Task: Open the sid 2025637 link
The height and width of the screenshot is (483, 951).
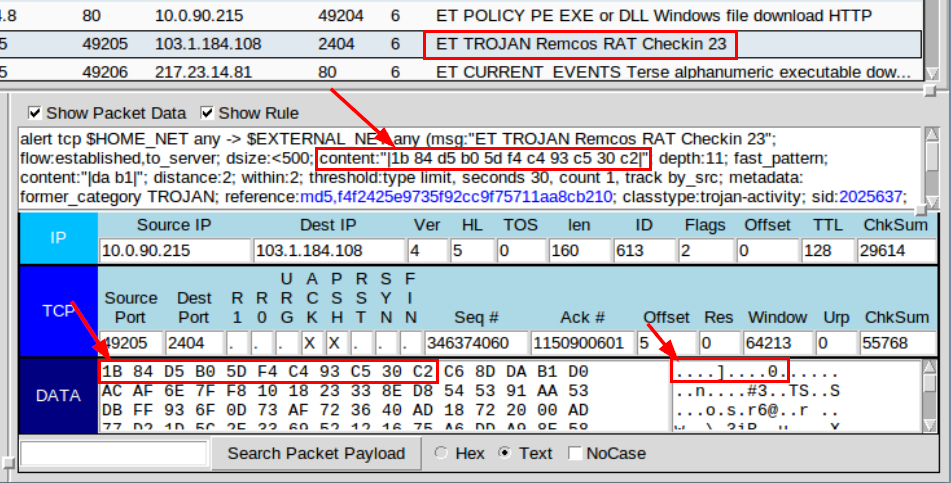Action: point(872,197)
